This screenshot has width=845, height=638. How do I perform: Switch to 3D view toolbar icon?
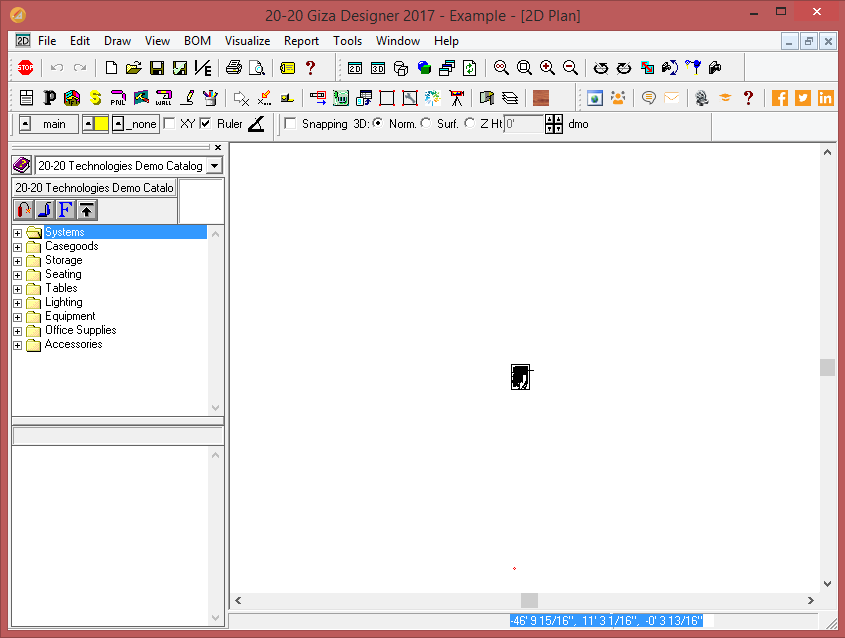pos(378,68)
